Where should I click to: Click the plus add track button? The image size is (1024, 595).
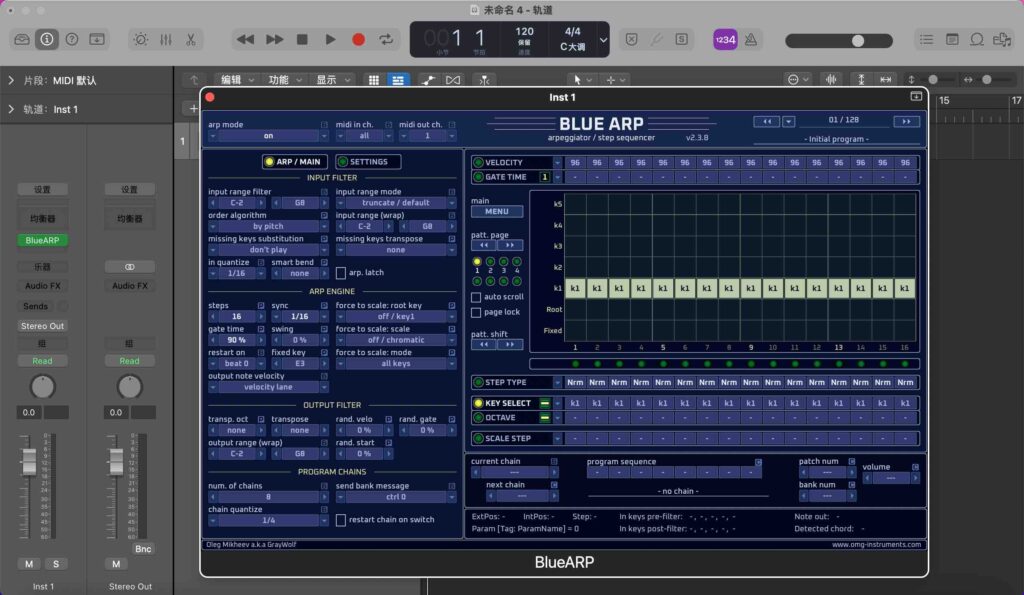[193, 108]
